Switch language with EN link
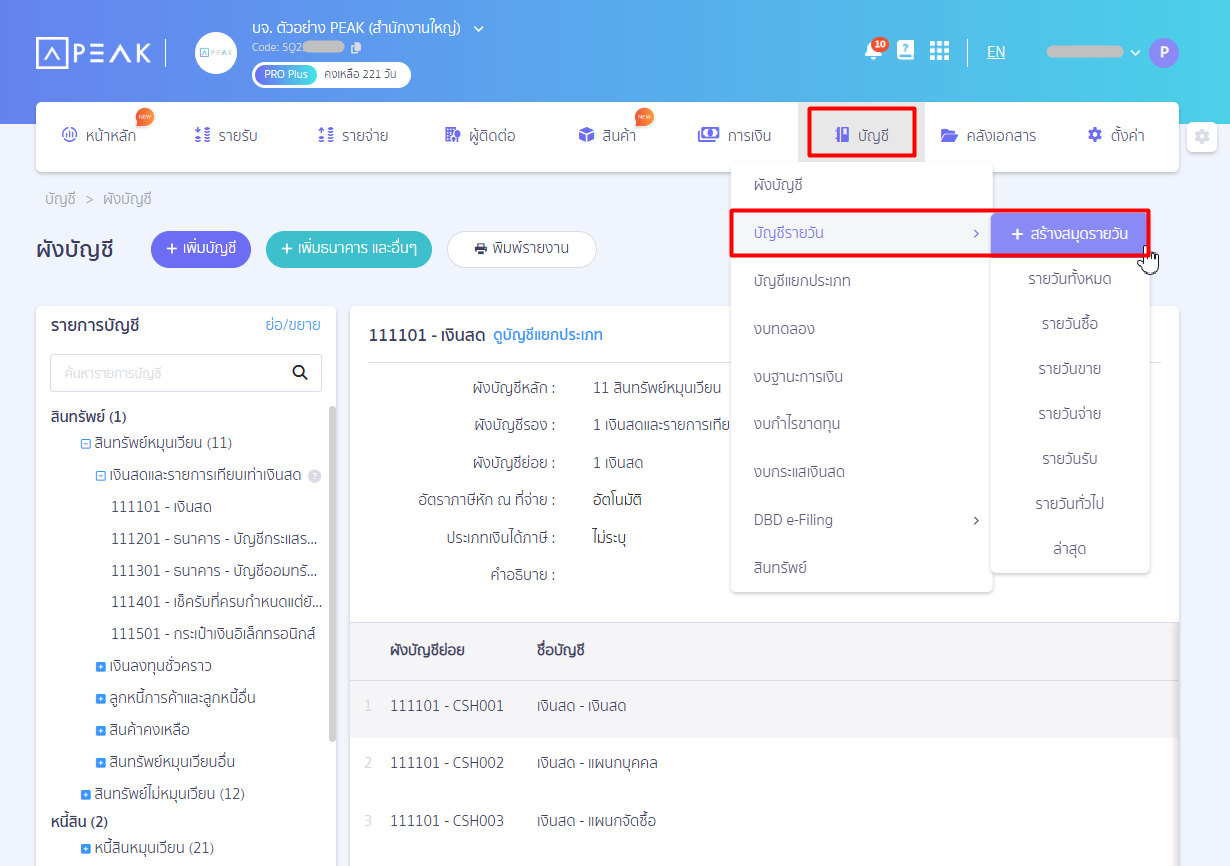Image resolution: width=1230 pixels, height=866 pixels. click(x=996, y=52)
